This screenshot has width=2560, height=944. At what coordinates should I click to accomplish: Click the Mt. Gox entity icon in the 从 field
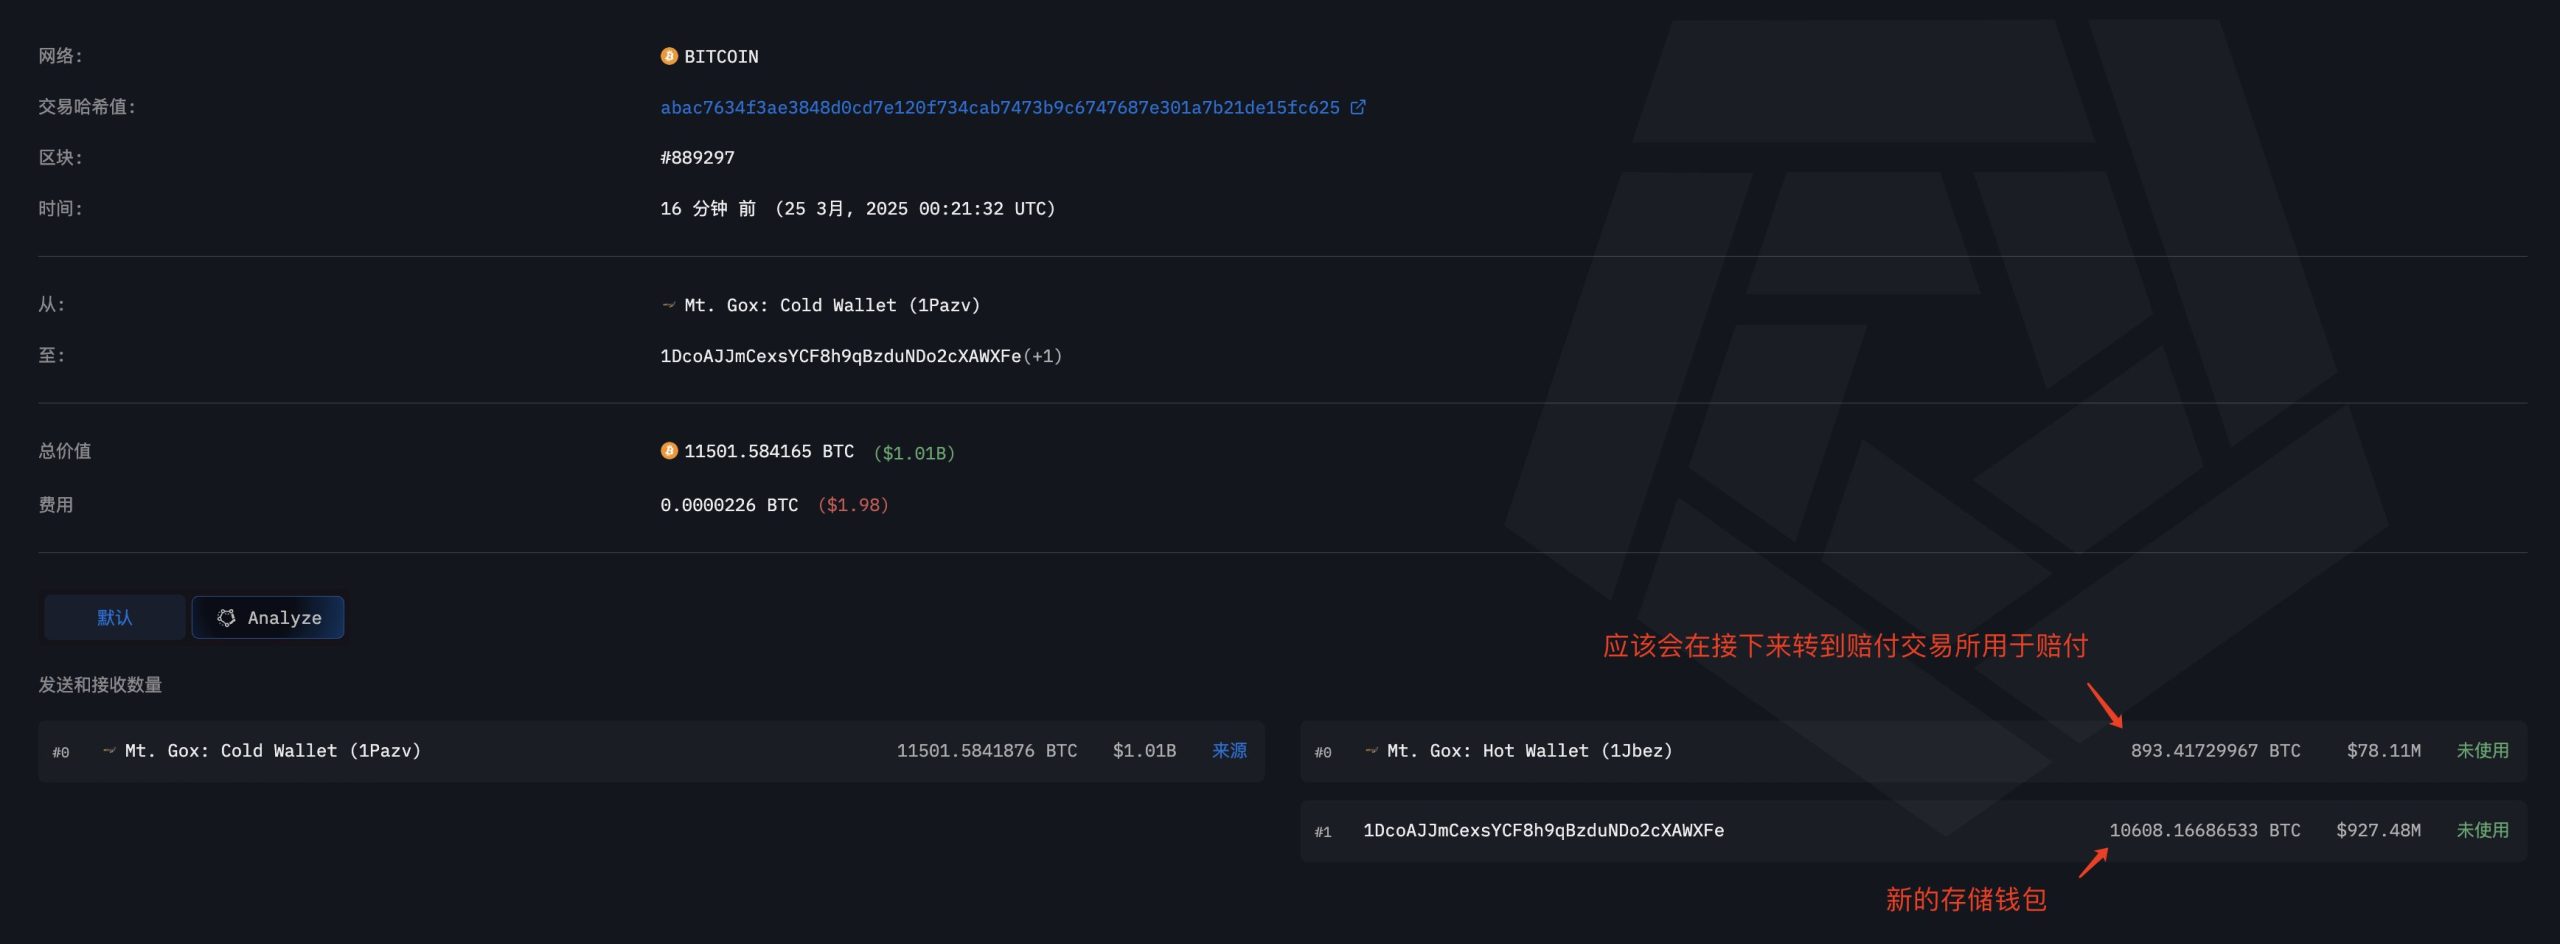pos(668,305)
